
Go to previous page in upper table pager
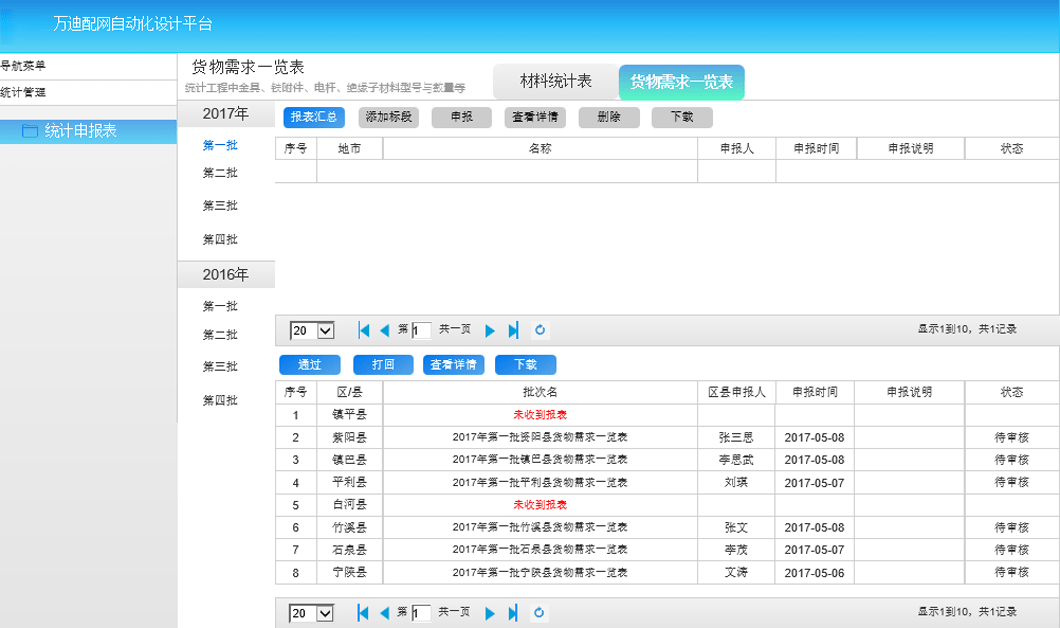[385, 330]
